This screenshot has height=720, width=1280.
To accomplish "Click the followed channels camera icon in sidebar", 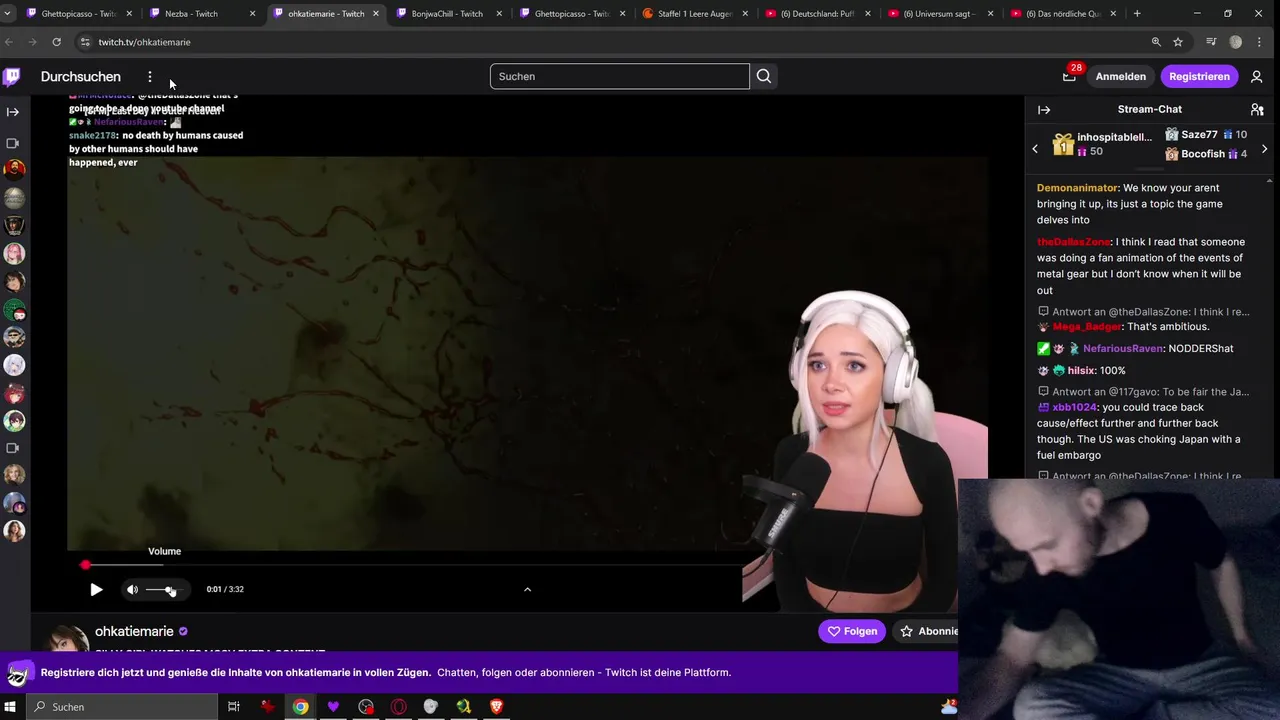I will pos(13,144).
